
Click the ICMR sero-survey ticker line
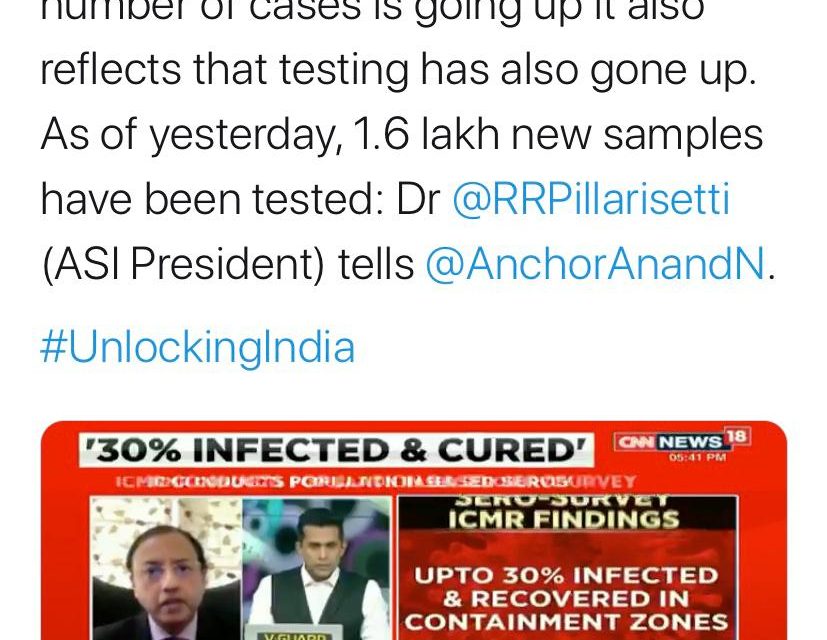[x=376, y=481]
